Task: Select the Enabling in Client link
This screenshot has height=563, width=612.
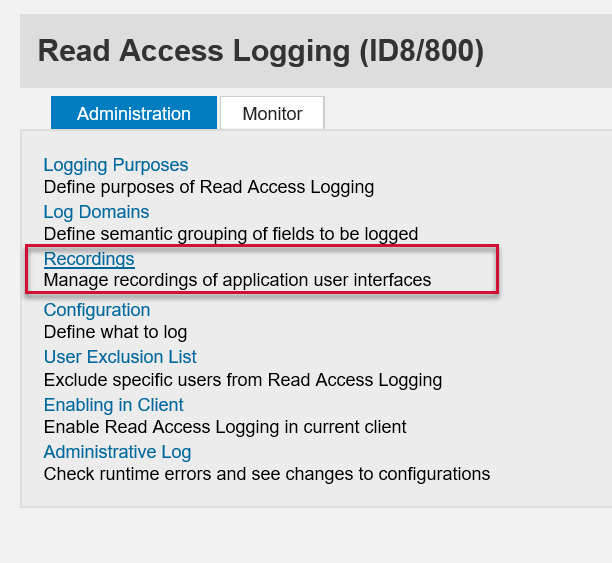Action: (x=113, y=405)
